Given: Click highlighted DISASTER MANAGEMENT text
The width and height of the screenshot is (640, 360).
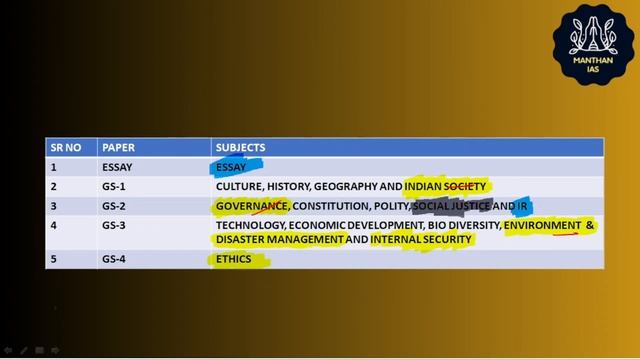Looking at the screenshot, I should click(280, 239).
